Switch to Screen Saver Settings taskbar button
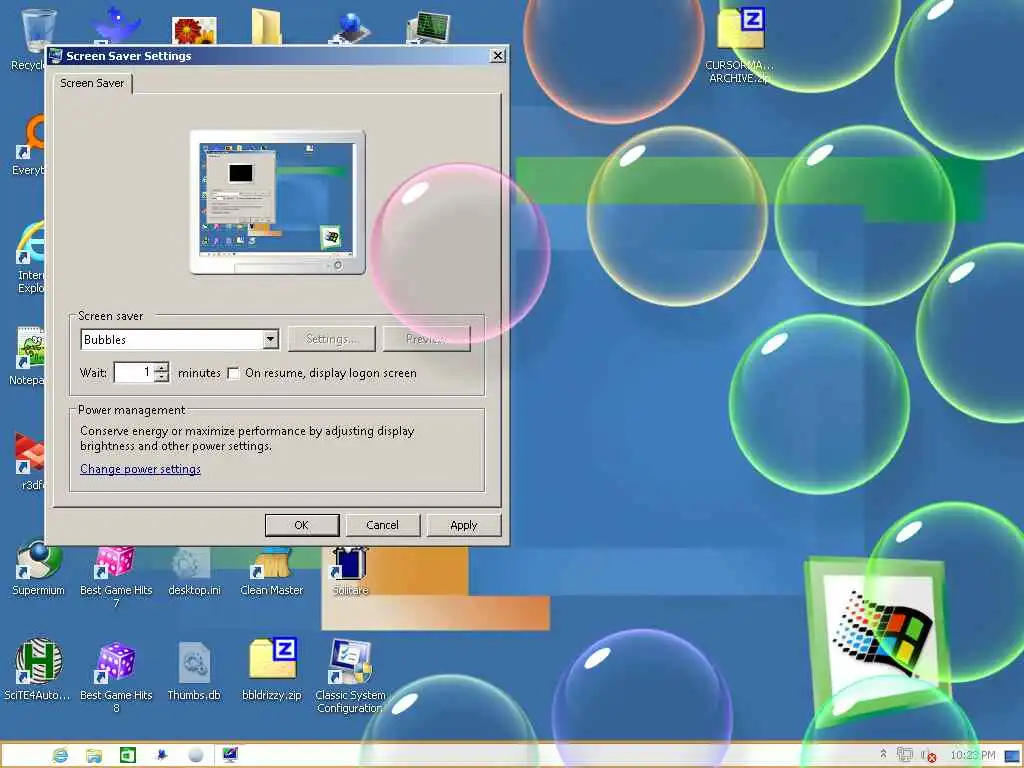The width and height of the screenshot is (1024, 768). point(230,755)
